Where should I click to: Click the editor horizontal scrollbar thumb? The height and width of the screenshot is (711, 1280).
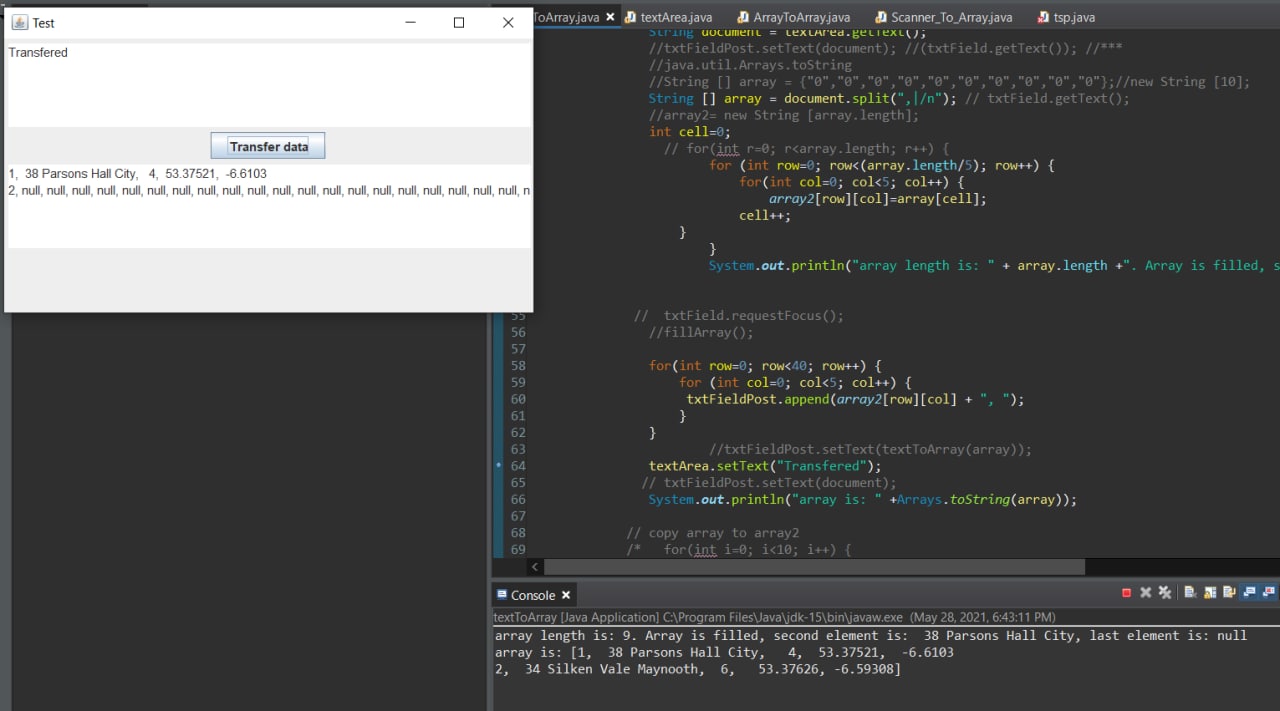pyautogui.click(x=815, y=567)
